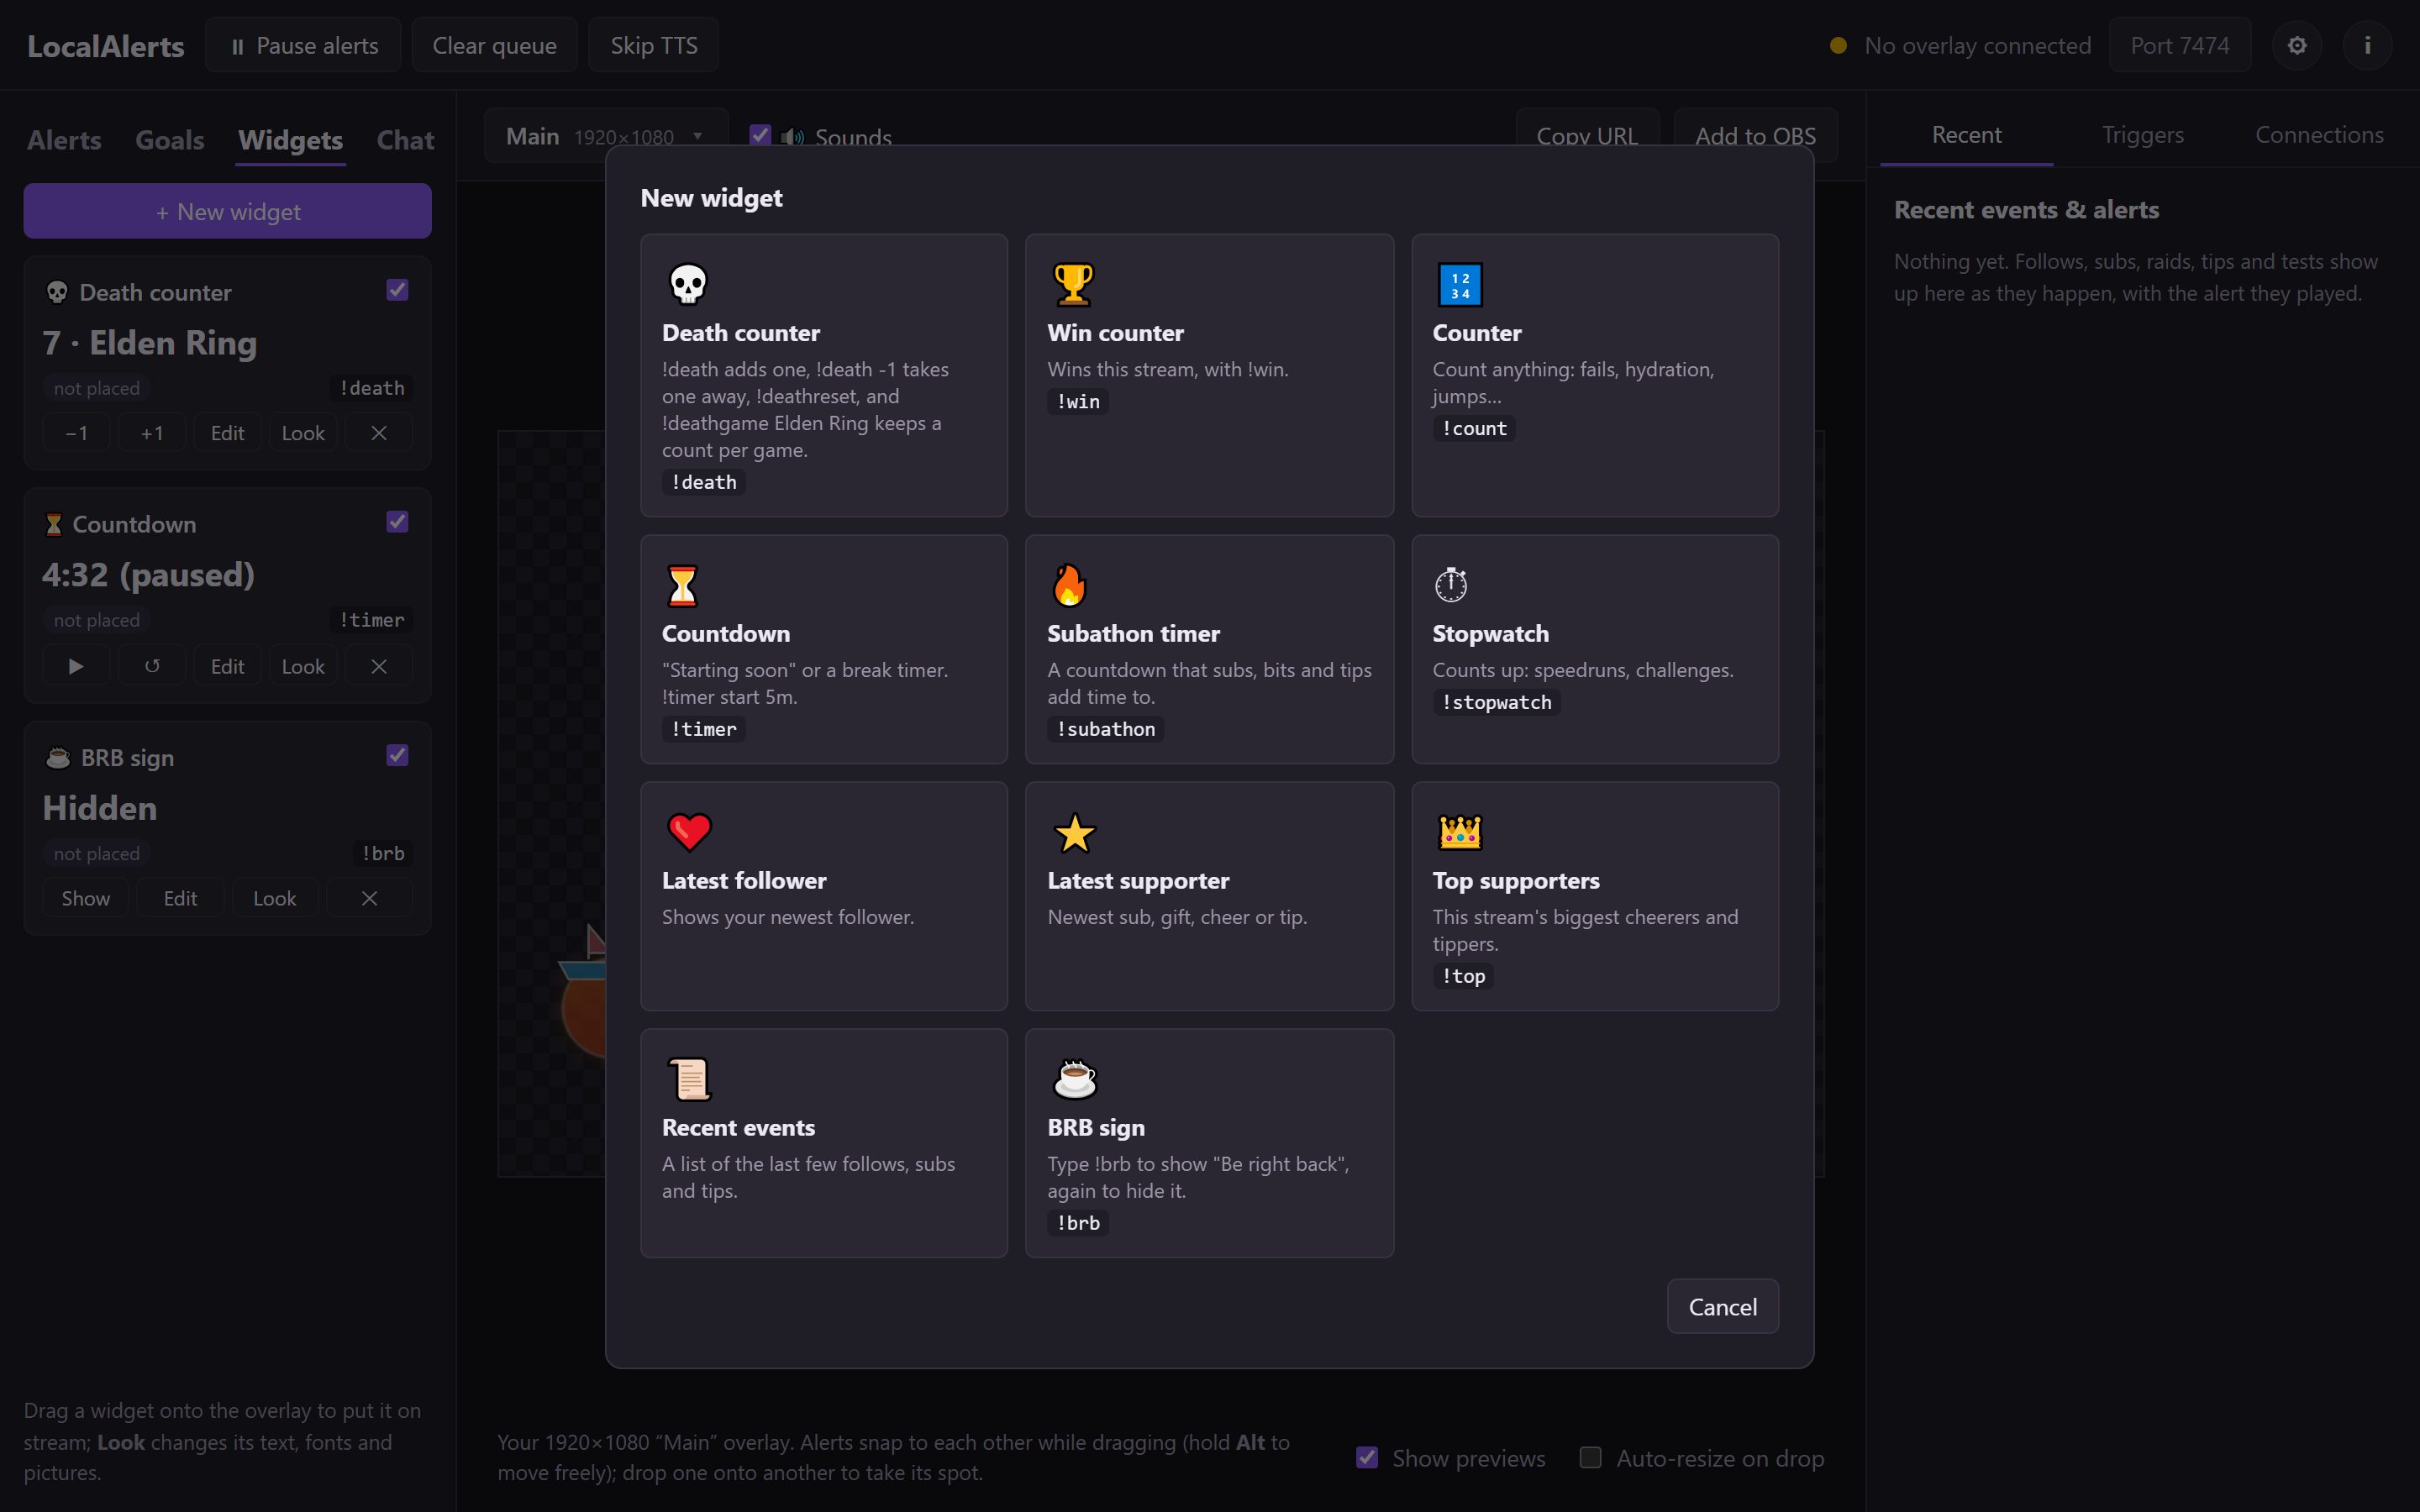Image resolution: width=2420 pixels, height=1512 pixels.
Task: Increase Death counter with +1
Action: coord(152,433)
